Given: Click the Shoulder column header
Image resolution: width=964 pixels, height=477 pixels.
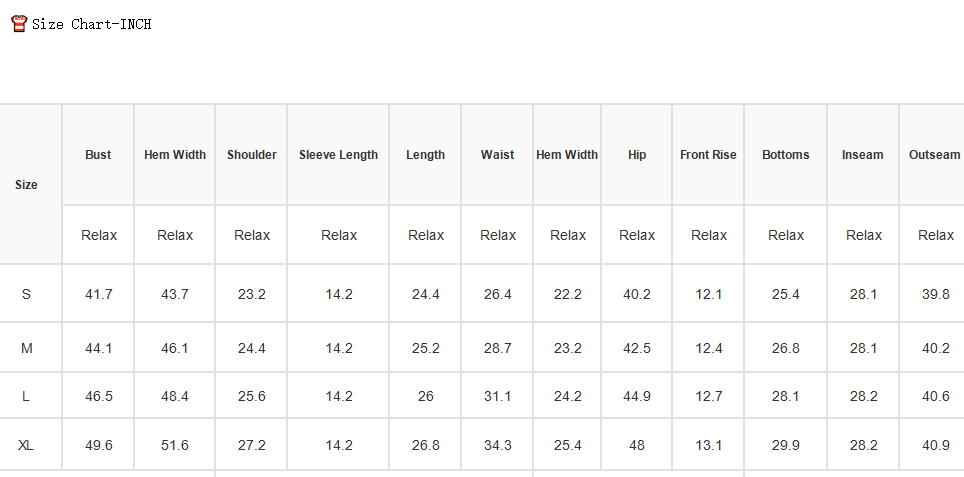Looking at the screenshot, I should tap(251, 155).
